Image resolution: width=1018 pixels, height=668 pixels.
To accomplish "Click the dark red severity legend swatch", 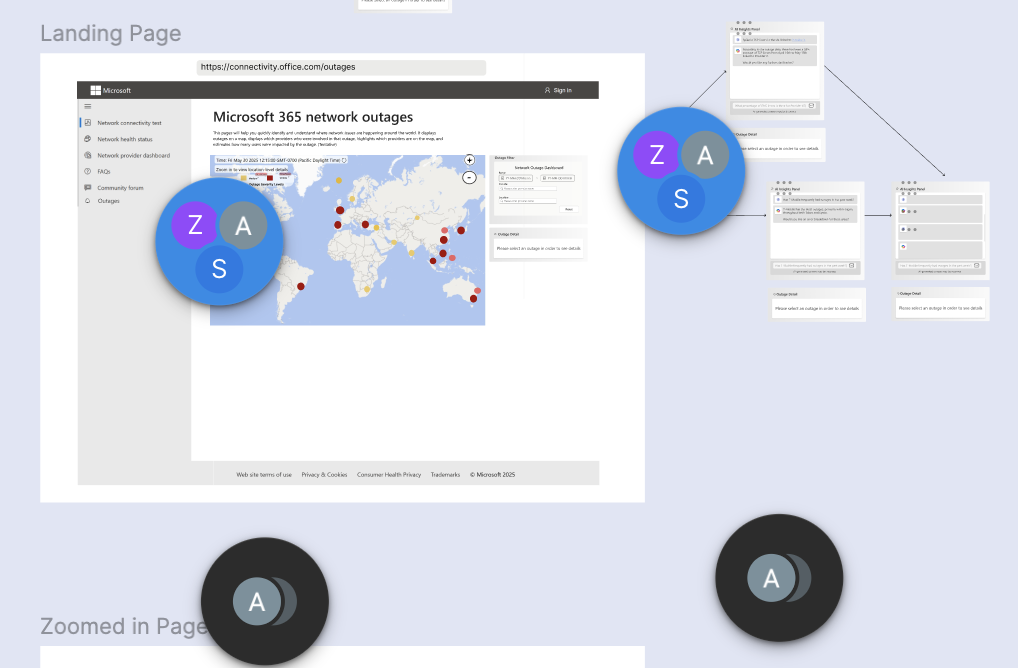I will coord(270,178).
